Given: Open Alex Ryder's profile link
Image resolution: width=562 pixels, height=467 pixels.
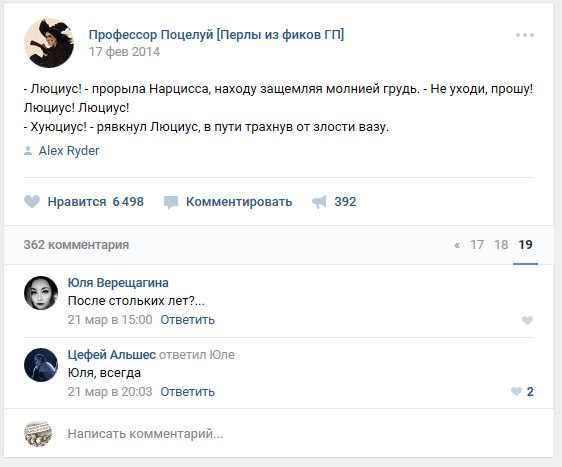Looking at the screenshot, I should click(x=69, y=151).
